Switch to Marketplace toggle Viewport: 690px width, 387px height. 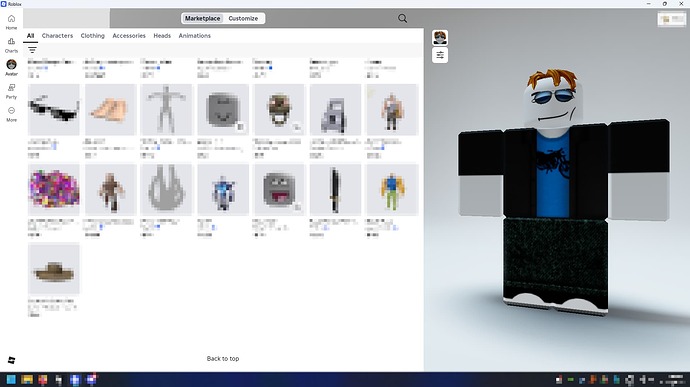202,18
